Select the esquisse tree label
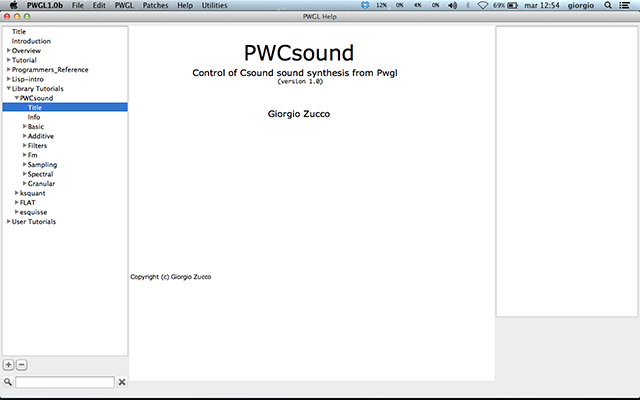 point(33,212)
